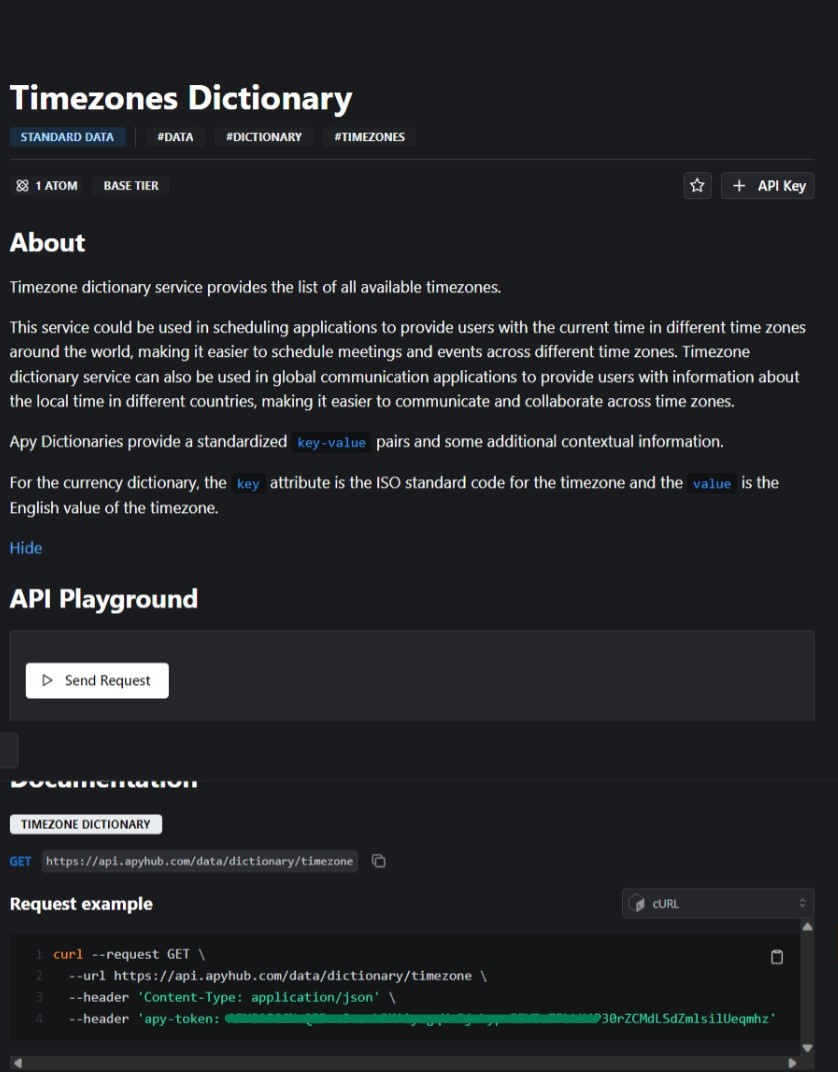The image size is (838, 1072).
Task: Copy the request example code
Action: [776, 956]
